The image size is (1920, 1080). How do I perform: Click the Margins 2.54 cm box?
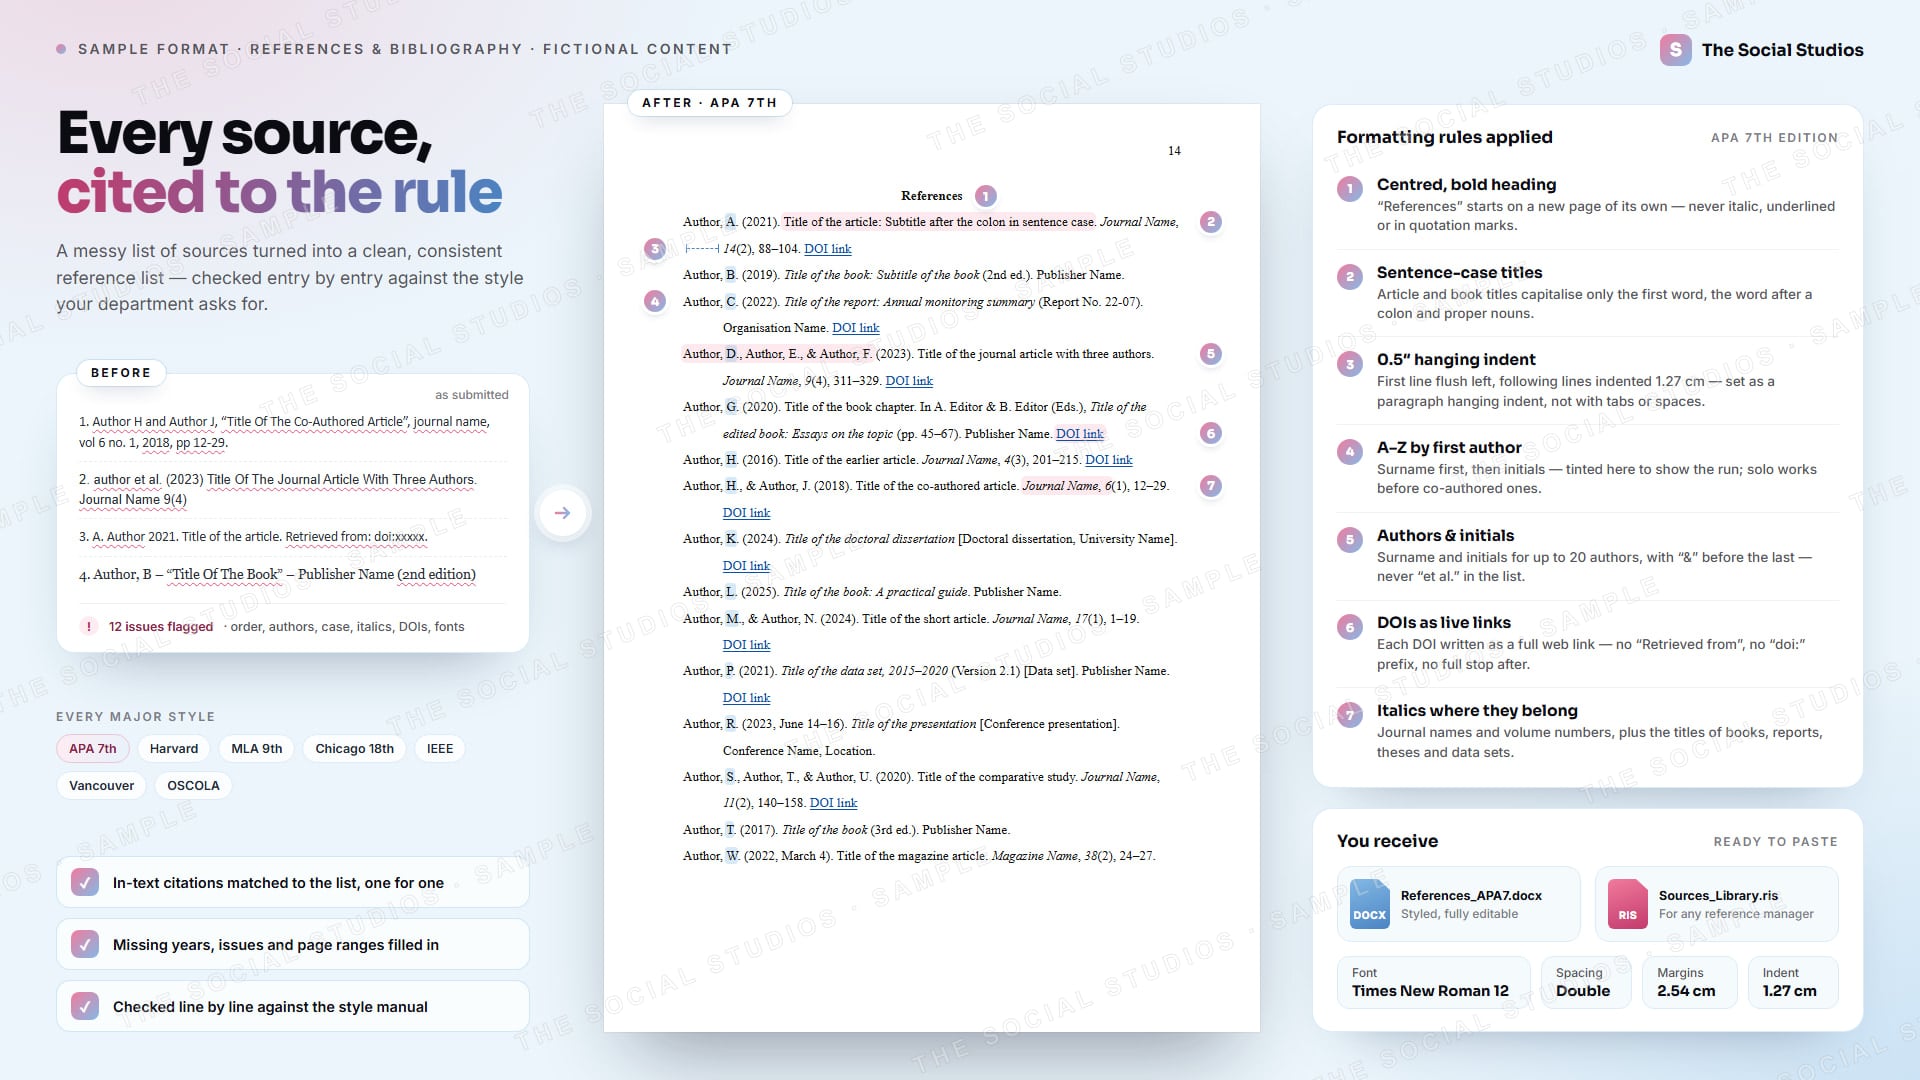pos(1690,983)
